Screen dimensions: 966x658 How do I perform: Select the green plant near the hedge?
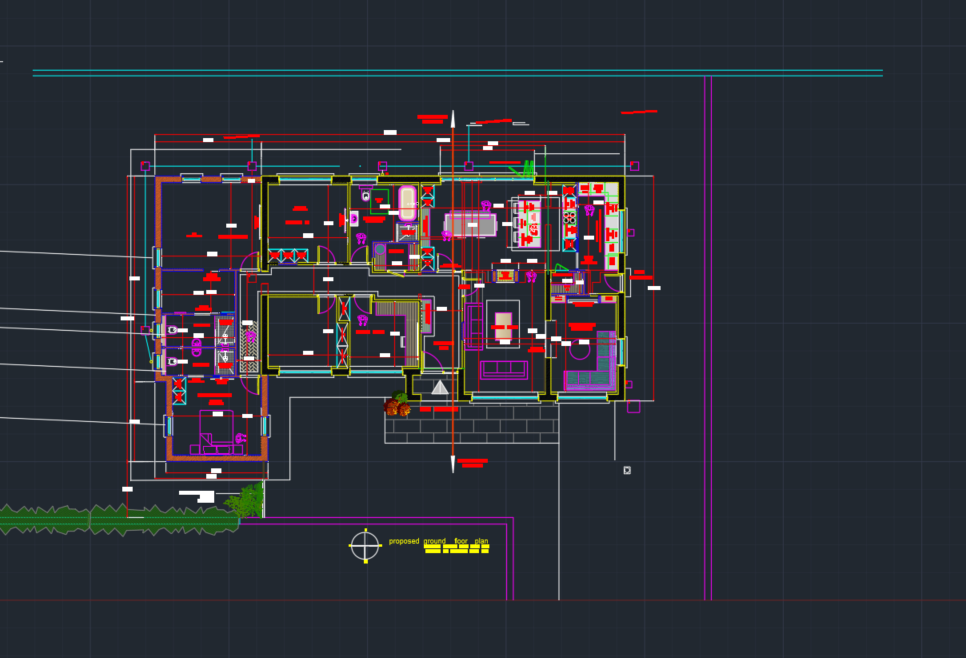[x=246, y=500]
